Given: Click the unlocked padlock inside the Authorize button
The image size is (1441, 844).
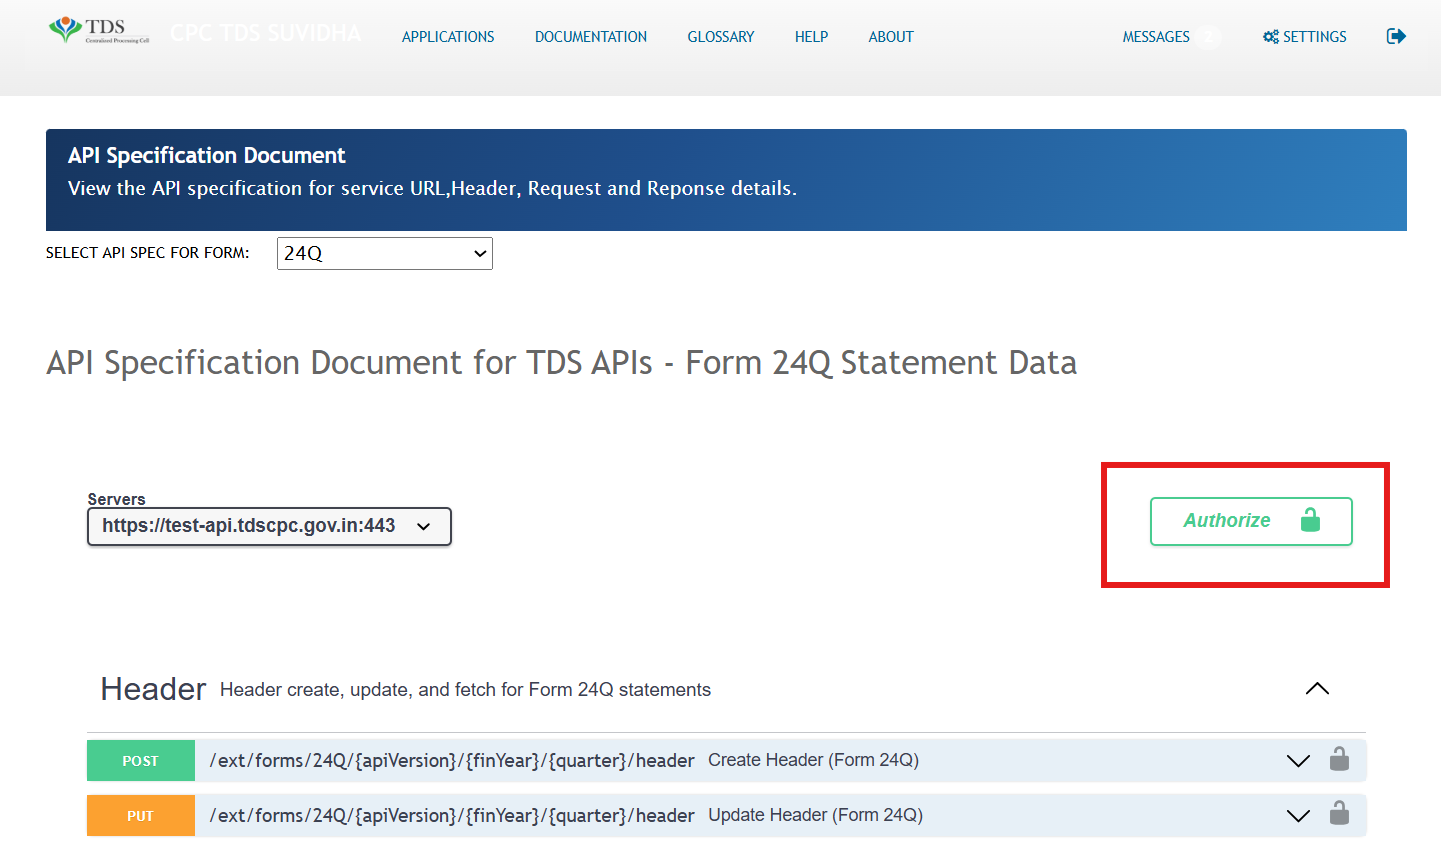Looking at the screenshot, I should pos(1310,520).
